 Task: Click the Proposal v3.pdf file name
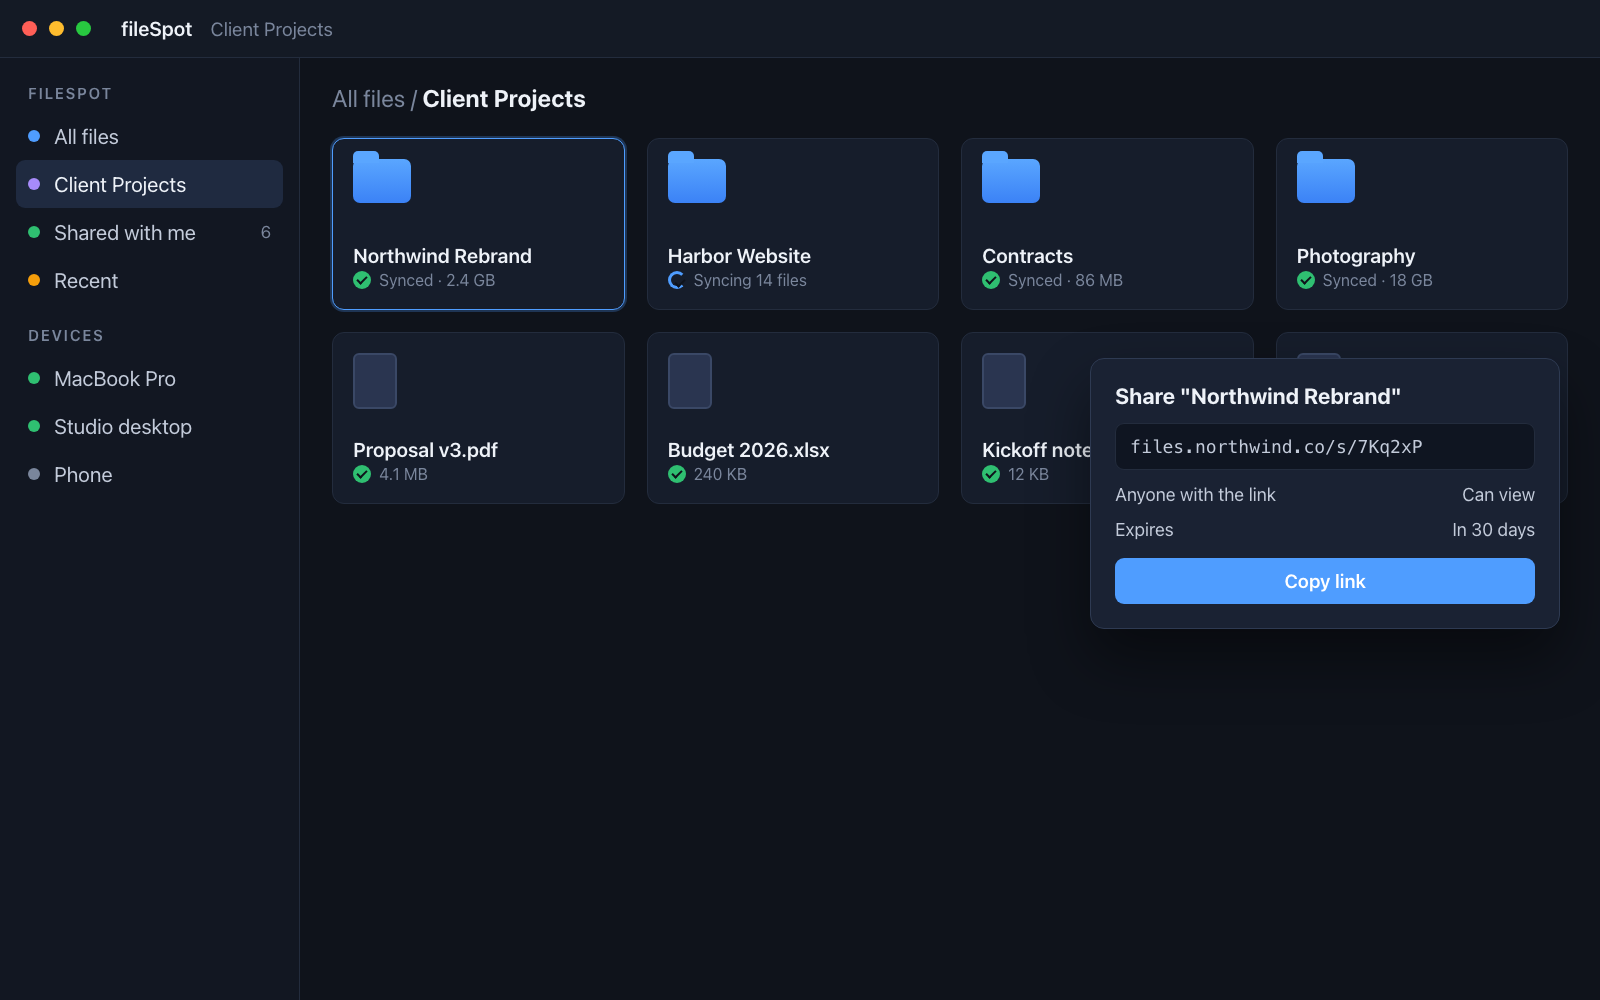(425, 450)
